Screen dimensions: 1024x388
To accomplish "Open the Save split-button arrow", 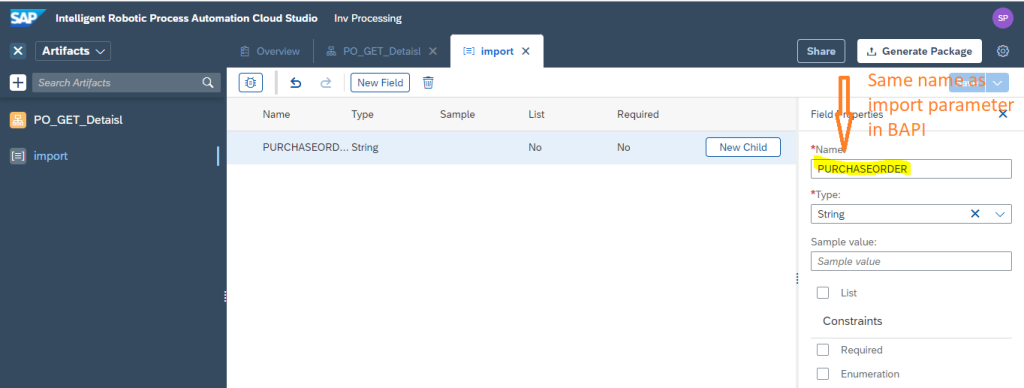I will 997,83.
